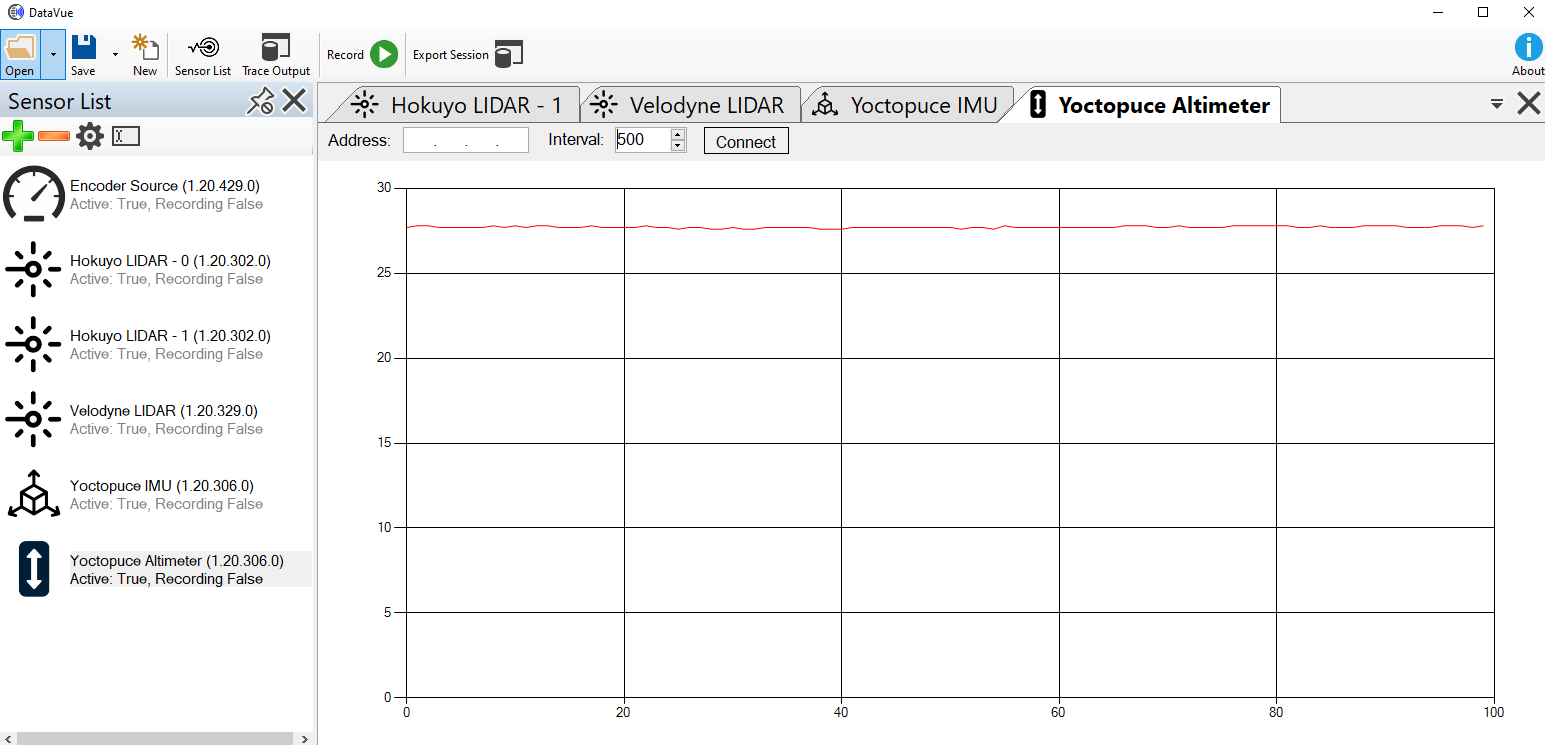Click scrollbar left arrow in sensor list
The height and width of the screenshot is (745, 1545).
click(8, 738)
